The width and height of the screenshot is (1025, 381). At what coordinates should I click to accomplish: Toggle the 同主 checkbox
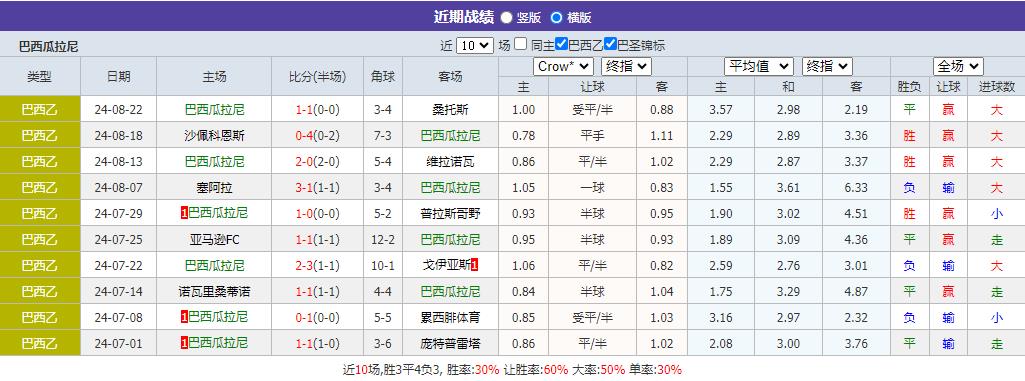(x=520, y=44)
